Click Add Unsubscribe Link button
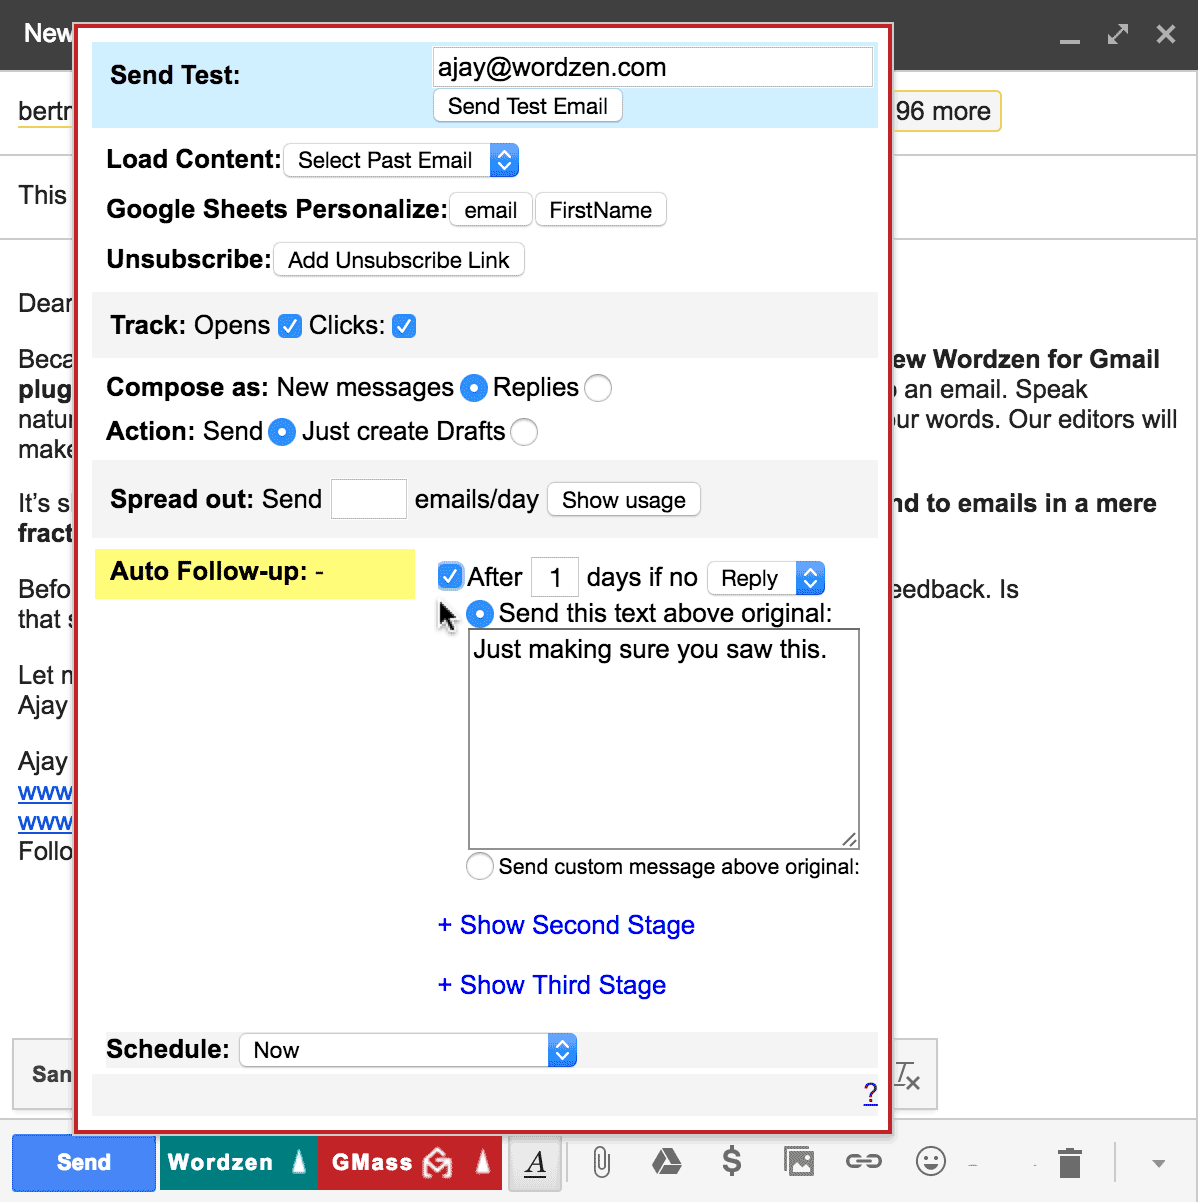 pyautogui.click(x=399, y=260)
